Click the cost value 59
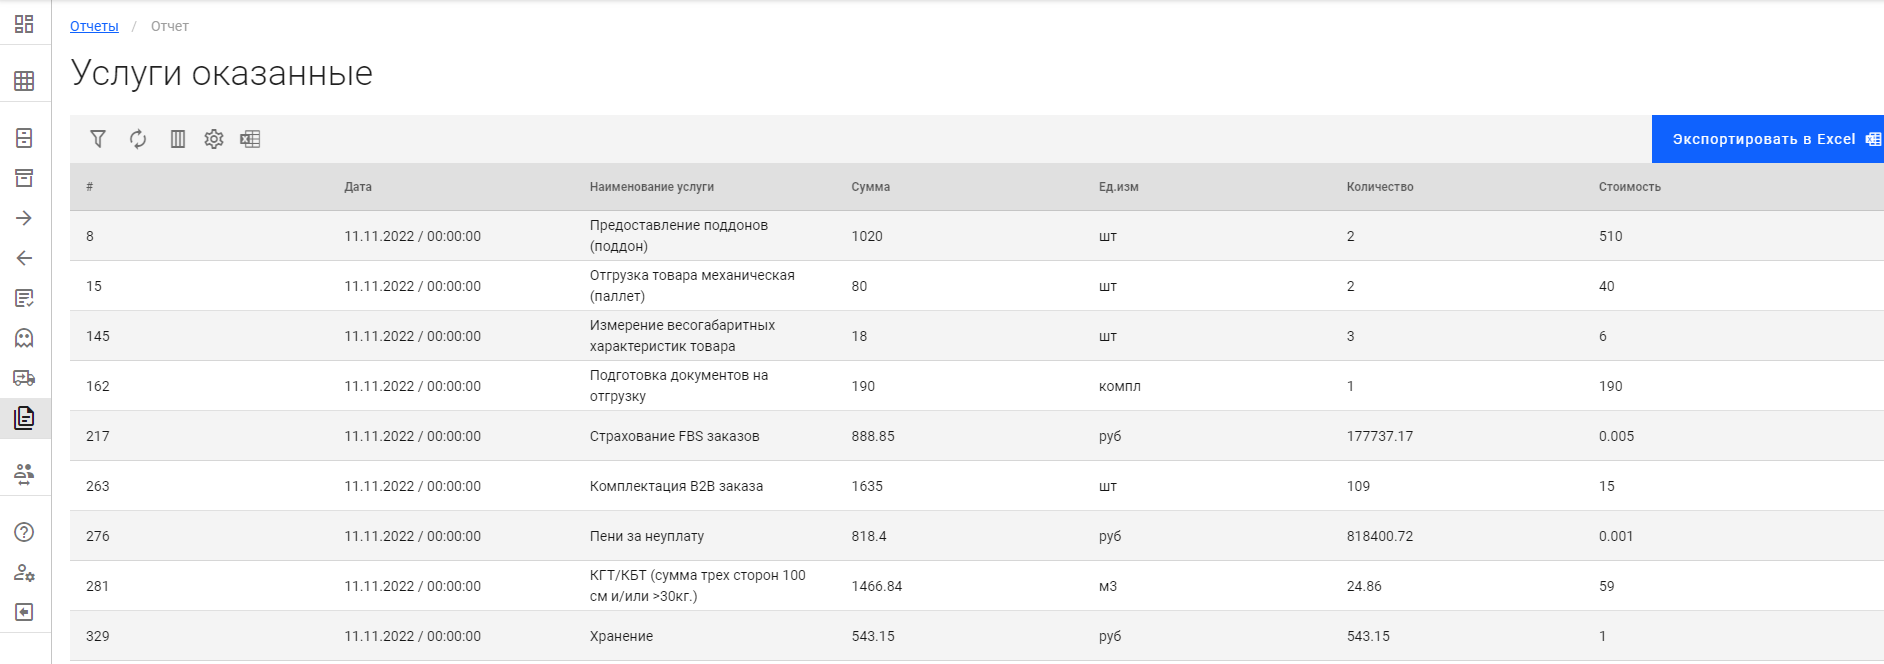 tap(1607, 586)
